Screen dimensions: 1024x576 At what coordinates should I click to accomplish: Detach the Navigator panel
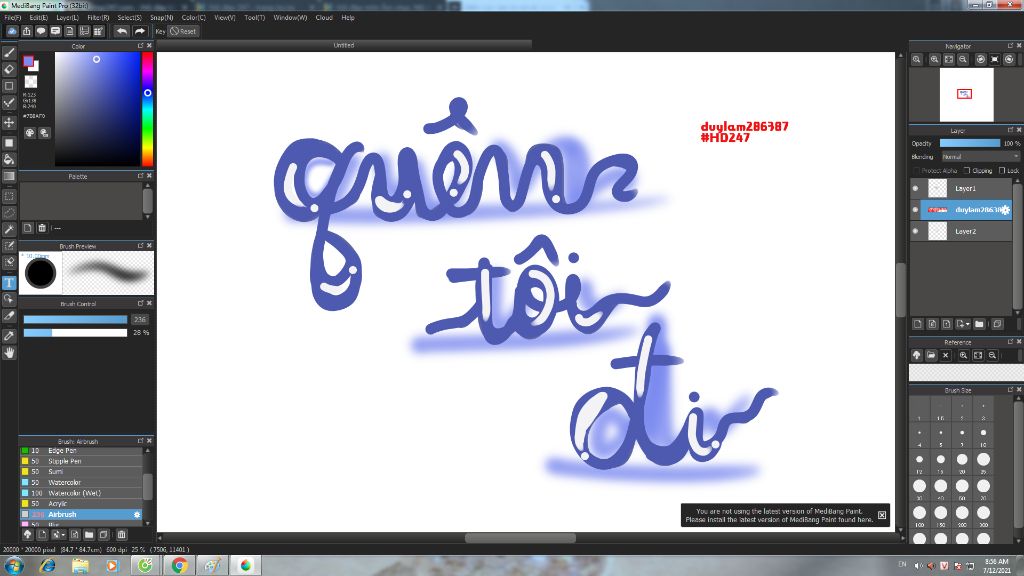click(x=1010, y=46)
